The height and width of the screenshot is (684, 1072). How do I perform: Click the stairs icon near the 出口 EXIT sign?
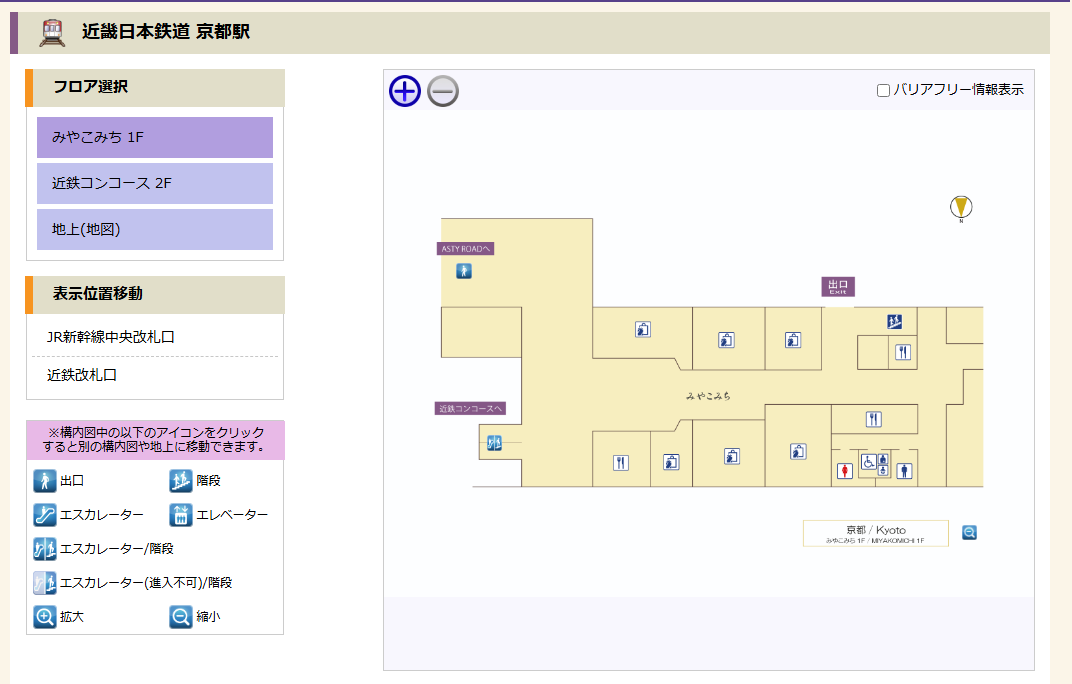[x=894, y=321]
